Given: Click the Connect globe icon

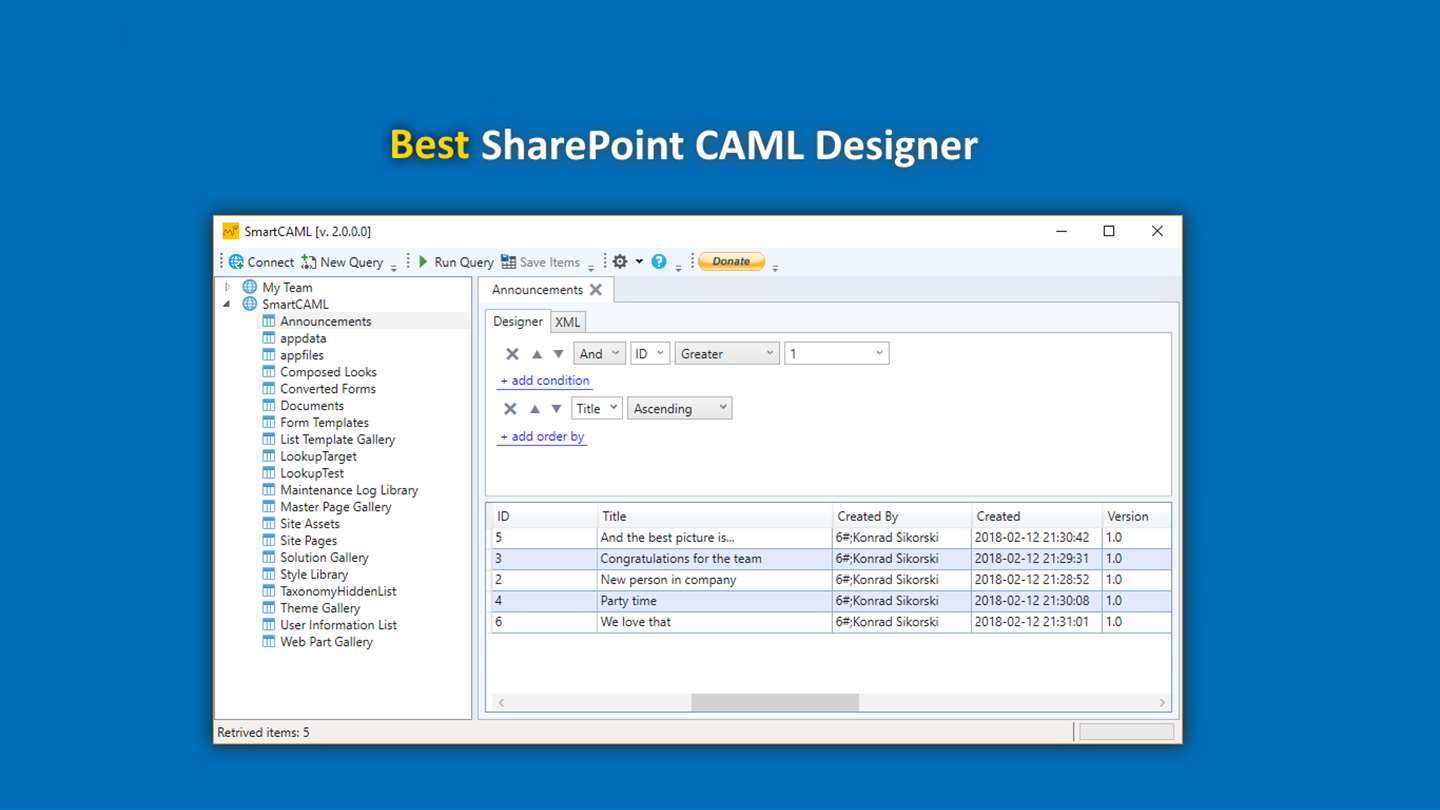Looking at the screenshot, I should (237, 262).
